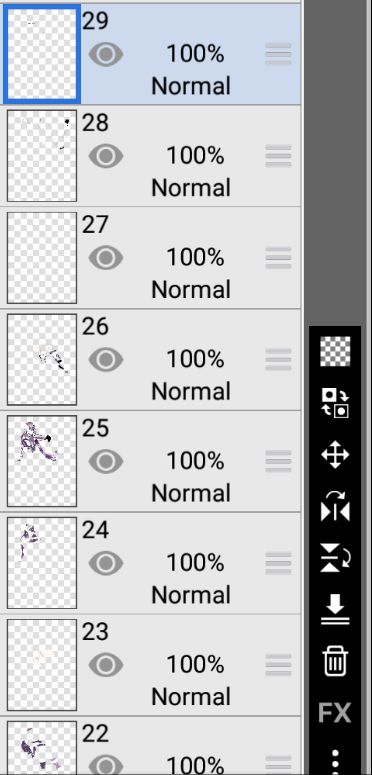The image size is (372, 775).
Task: Open the Normal blend mode of layer 28
Action: coord(191,188)
